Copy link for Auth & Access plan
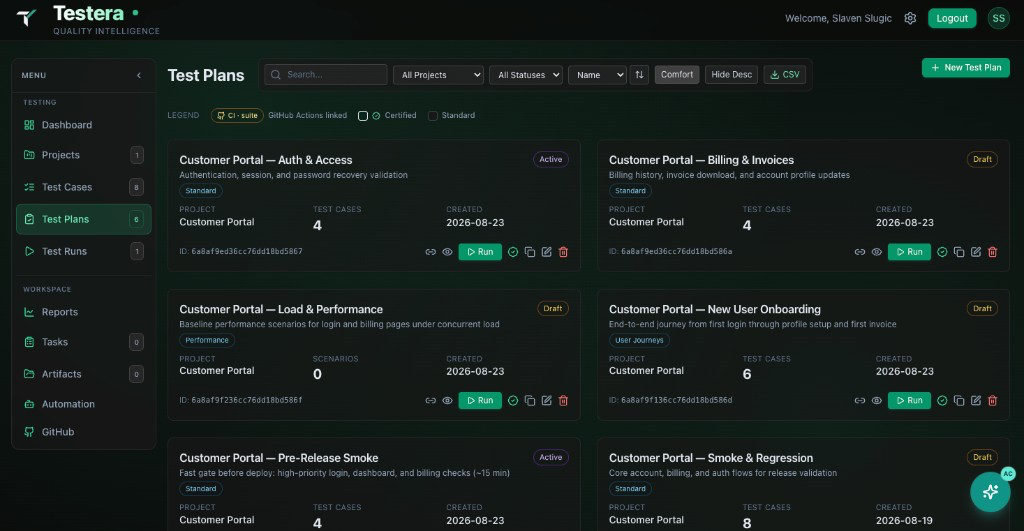Image resolution: width=1024 pixels, height=531 pixels. click(x=430, y=252)
